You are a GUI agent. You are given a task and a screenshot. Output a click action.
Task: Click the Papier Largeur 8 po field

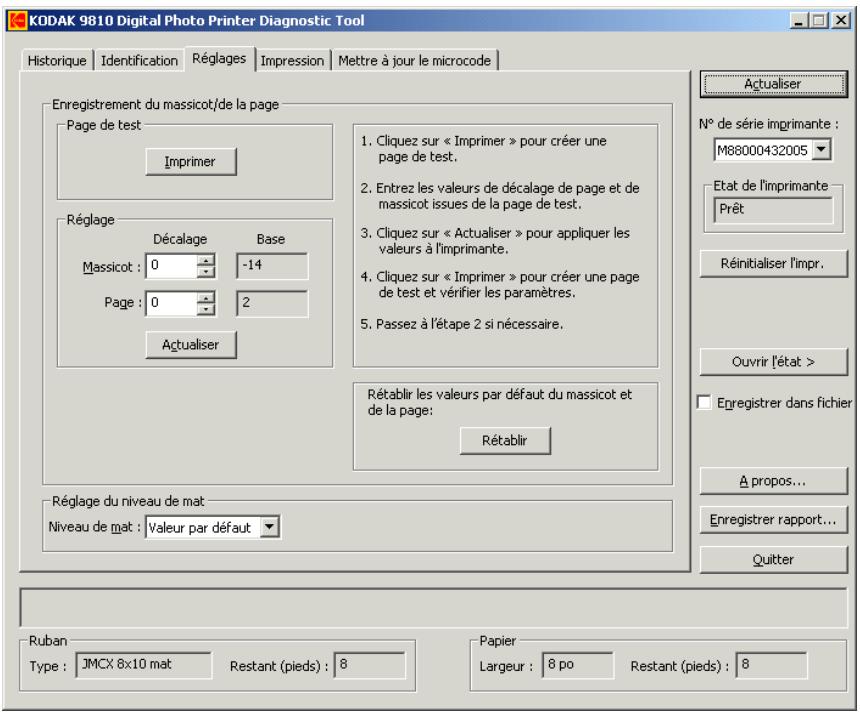pyautogui.click(x=578, y=665)
